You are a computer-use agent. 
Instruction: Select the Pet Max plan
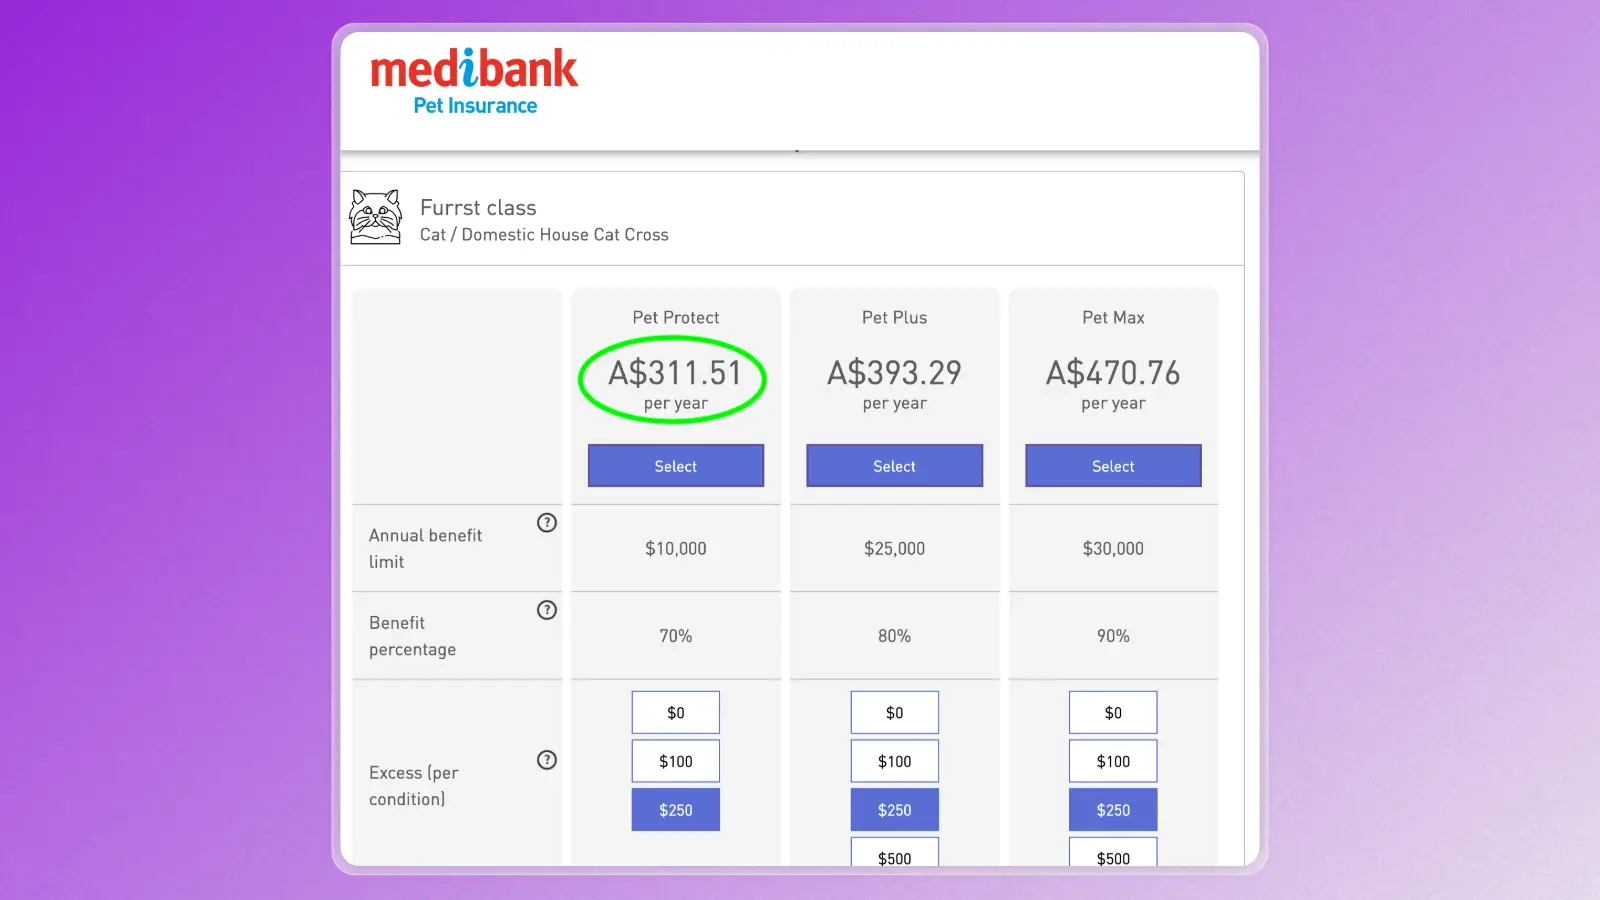1113,465
